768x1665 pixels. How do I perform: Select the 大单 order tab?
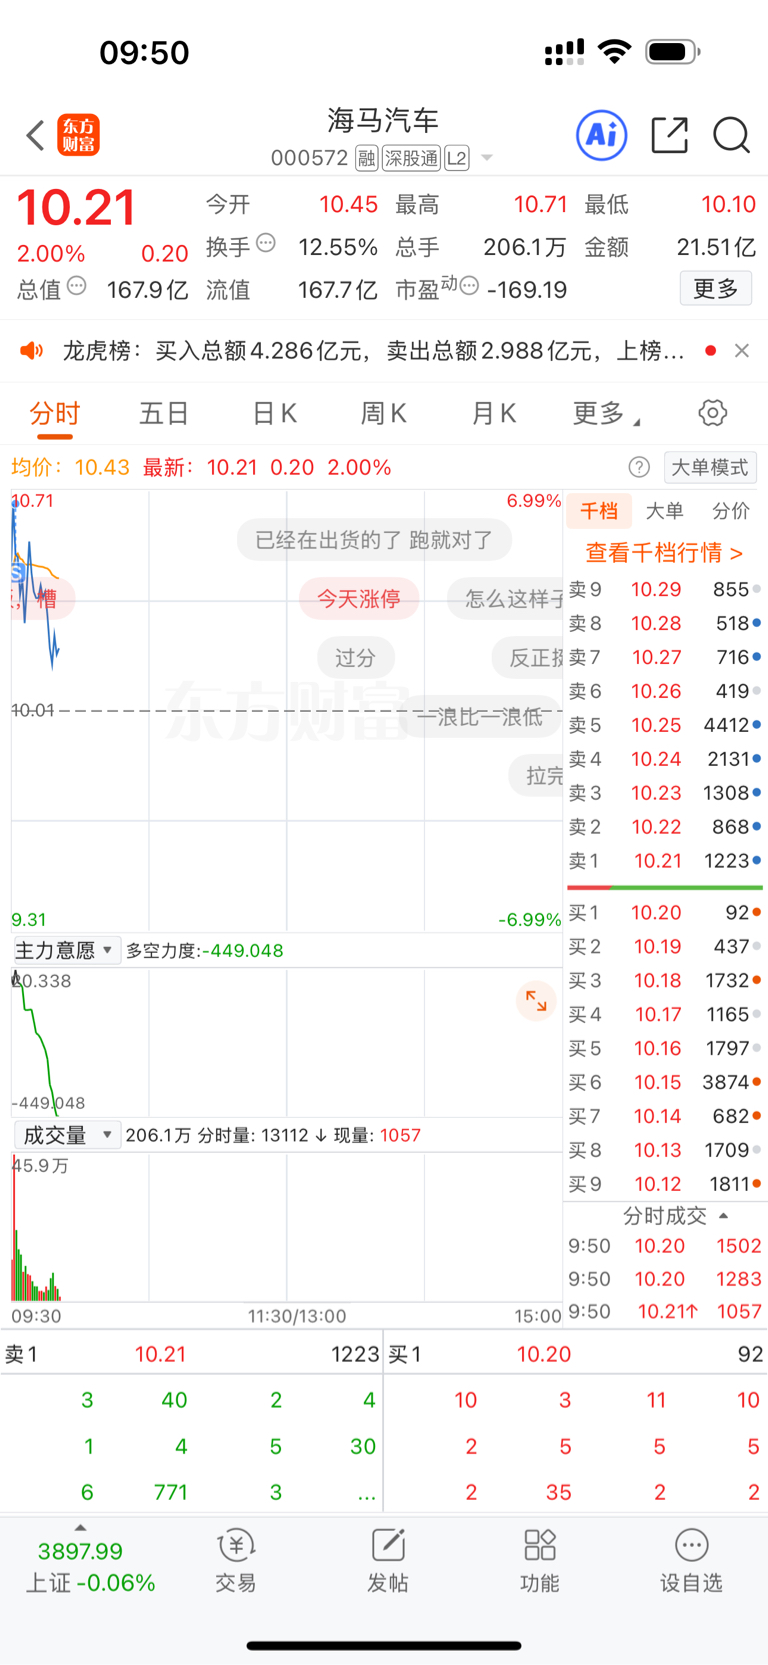pyautogui.click(x=664, y=511)
